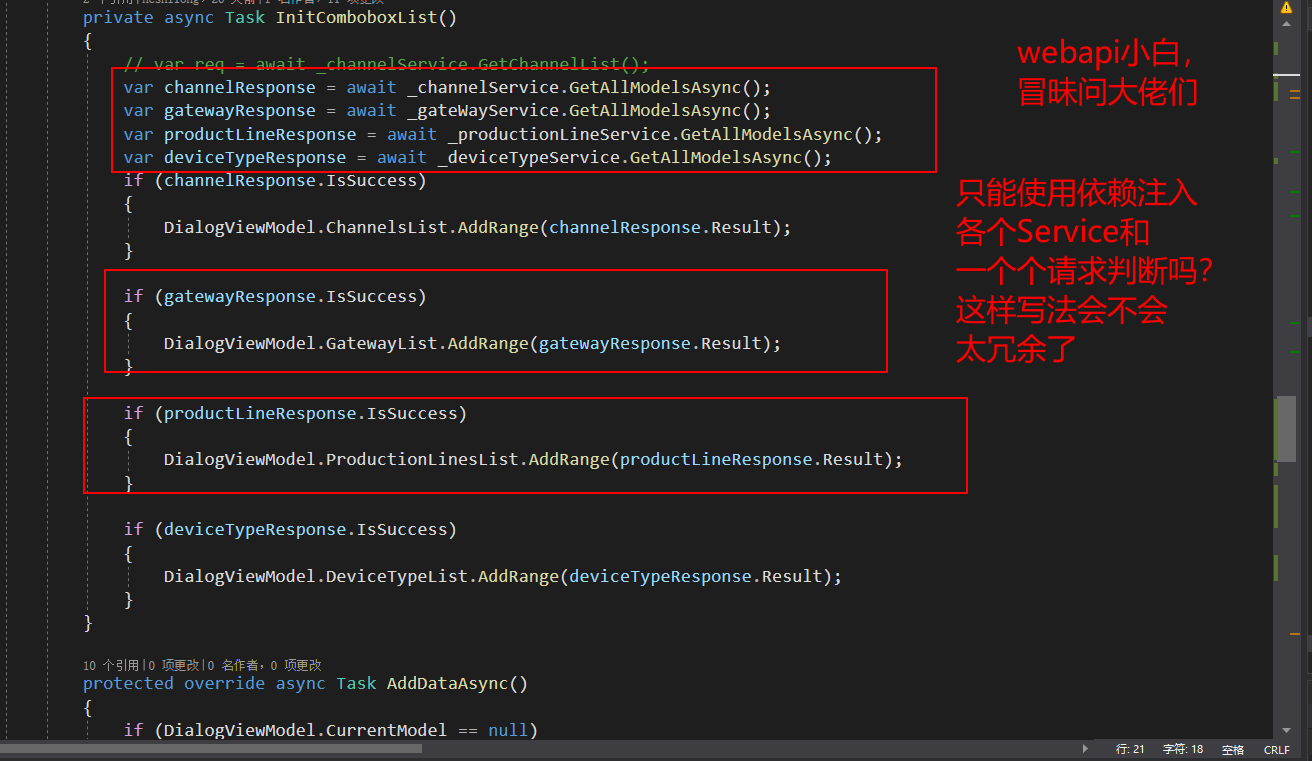Image resolution: width=1312 pixels, height=761 pixels.
Task: Click the vertical scrollbar thumb
Action: pyautogui.click(x=1285, y=430)
